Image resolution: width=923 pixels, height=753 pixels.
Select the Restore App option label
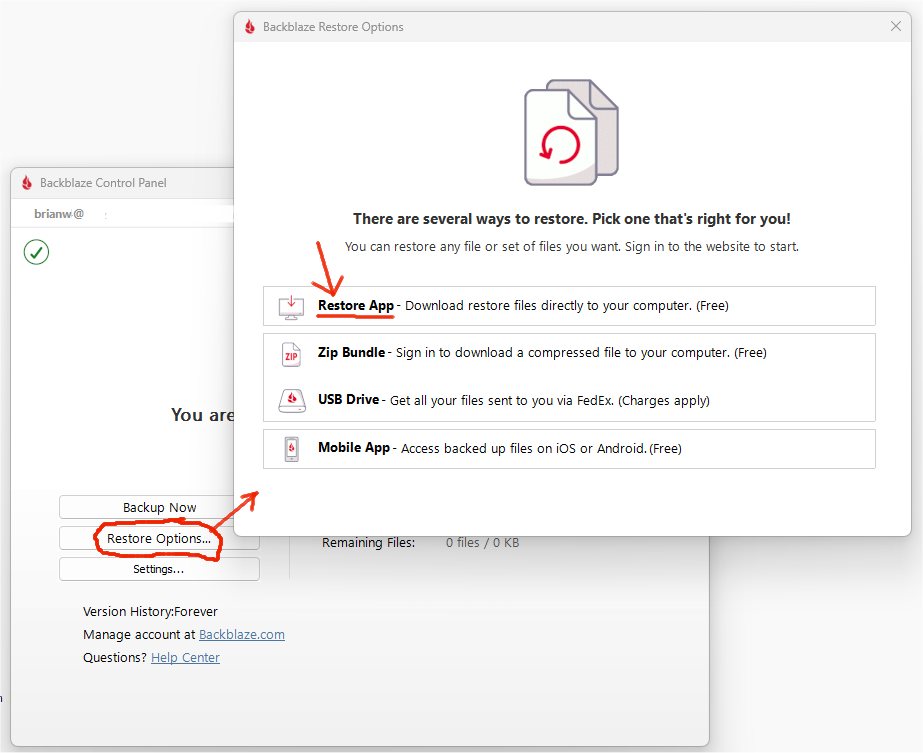(357, 305)
